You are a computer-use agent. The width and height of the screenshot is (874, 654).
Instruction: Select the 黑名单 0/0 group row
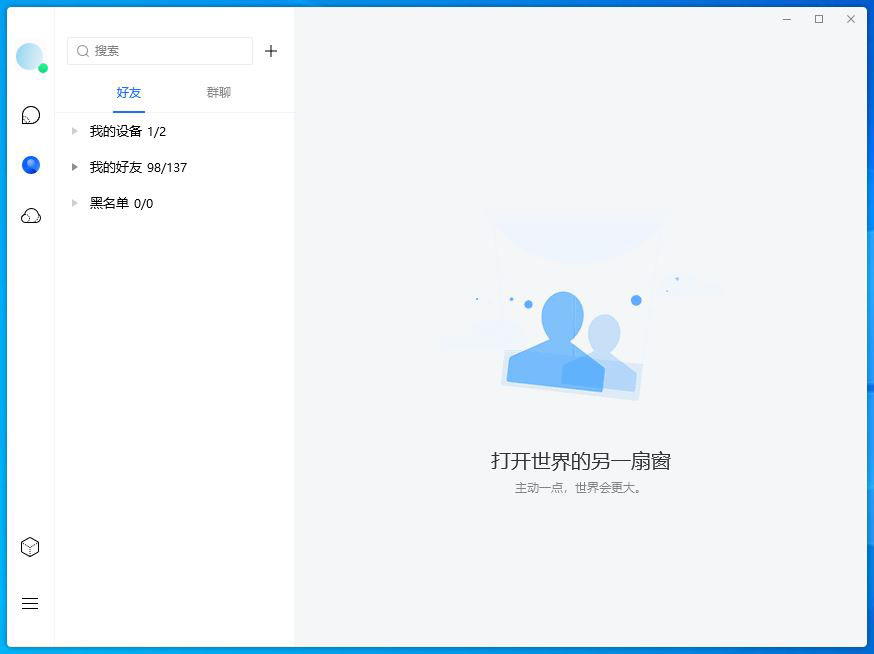click(122, 203)
